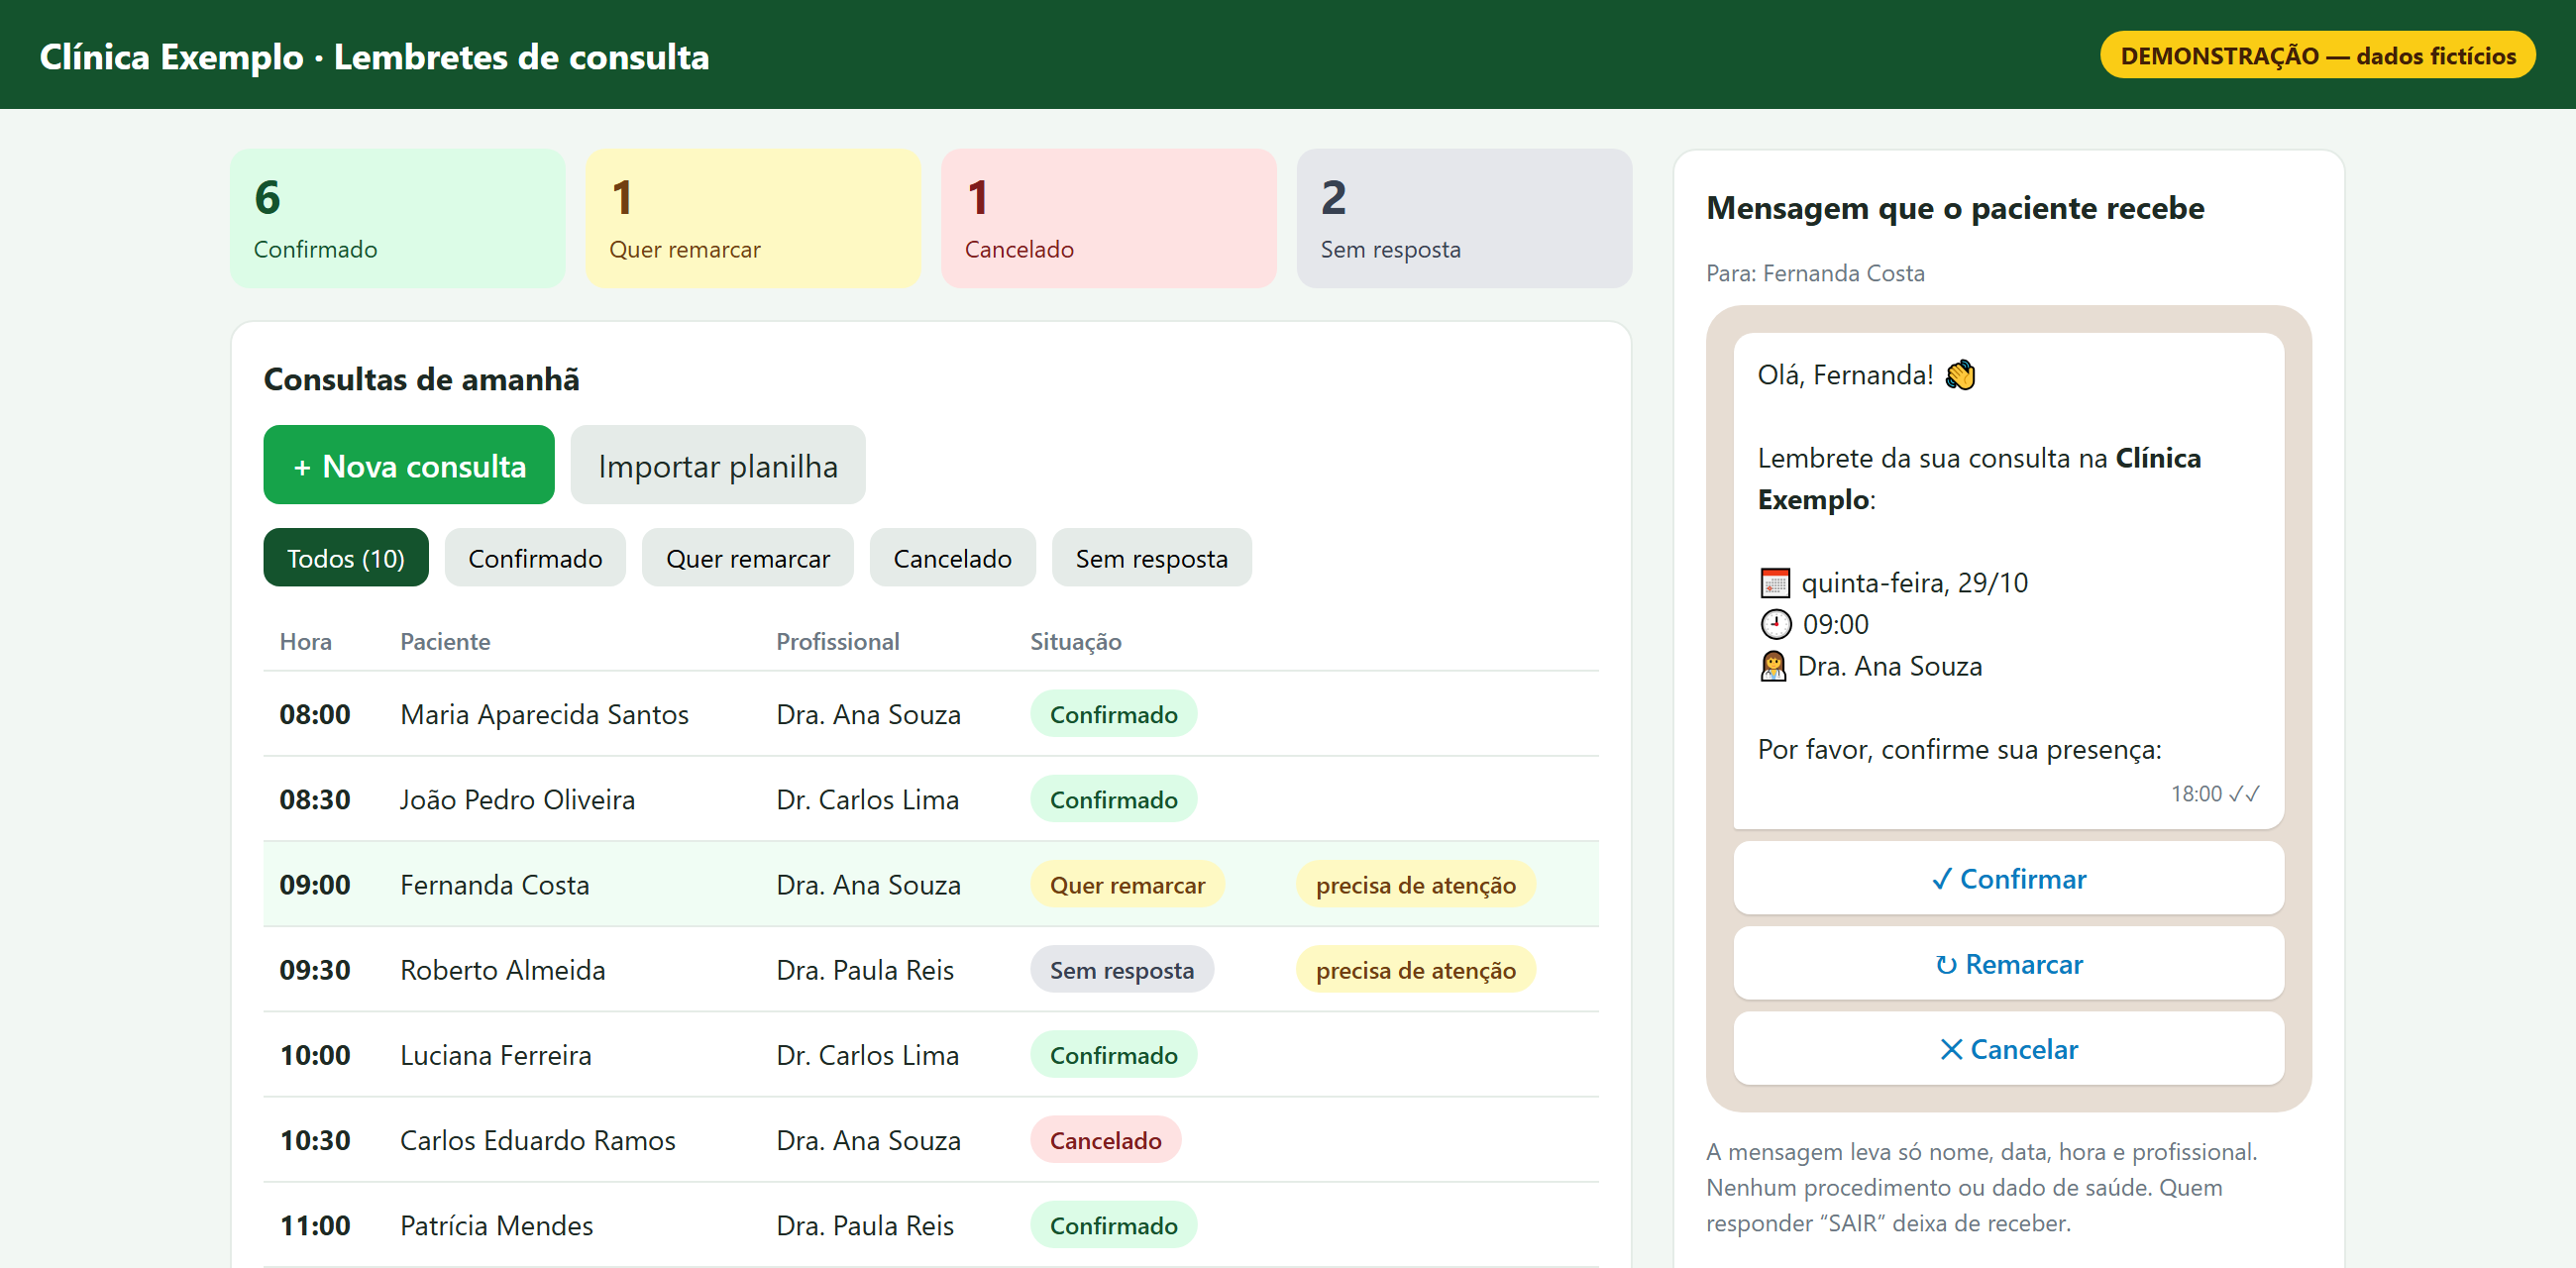This screenshot has width=2576, height=1268.
Task: Filter by Confirmado chip
Action: [x=535, y=557]
